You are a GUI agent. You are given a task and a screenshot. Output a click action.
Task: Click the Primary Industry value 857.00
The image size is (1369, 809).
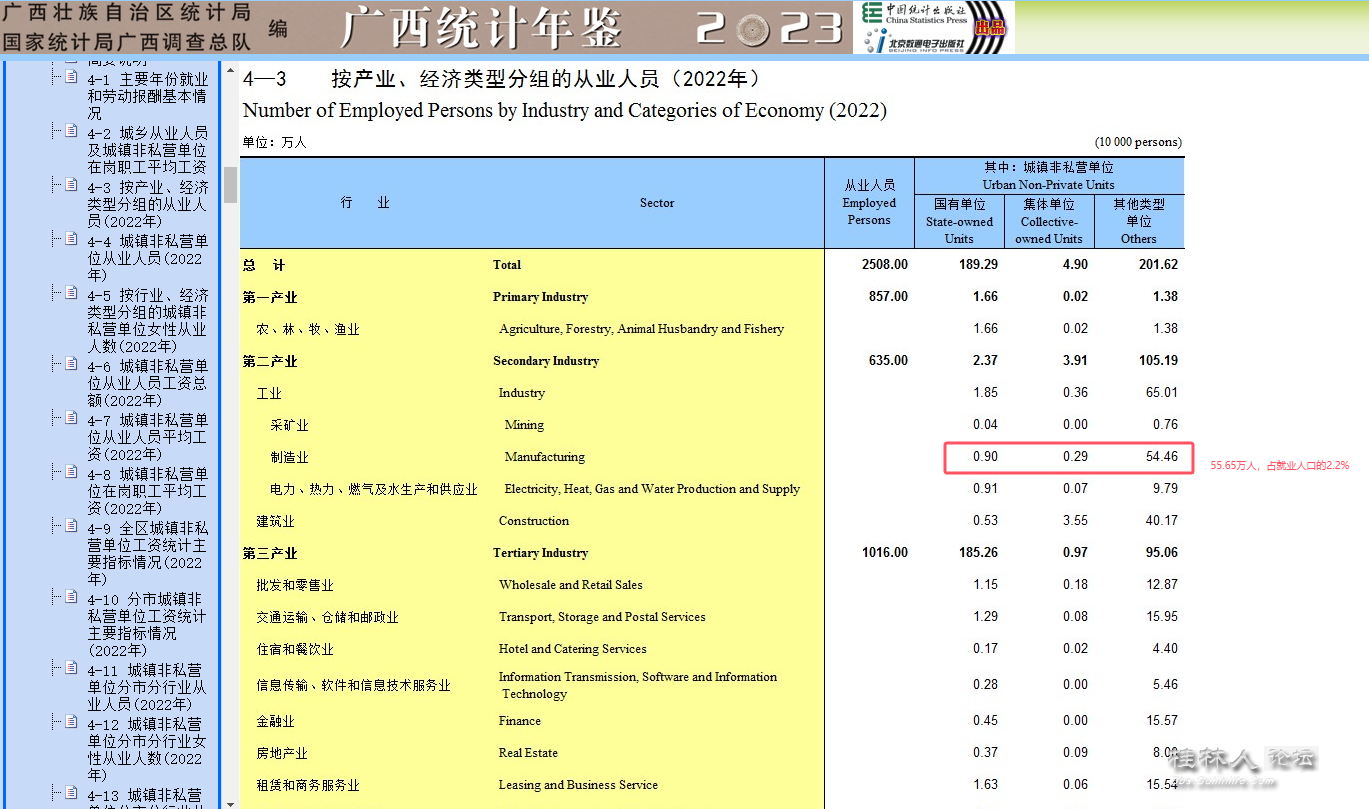(x=888, y=297)
